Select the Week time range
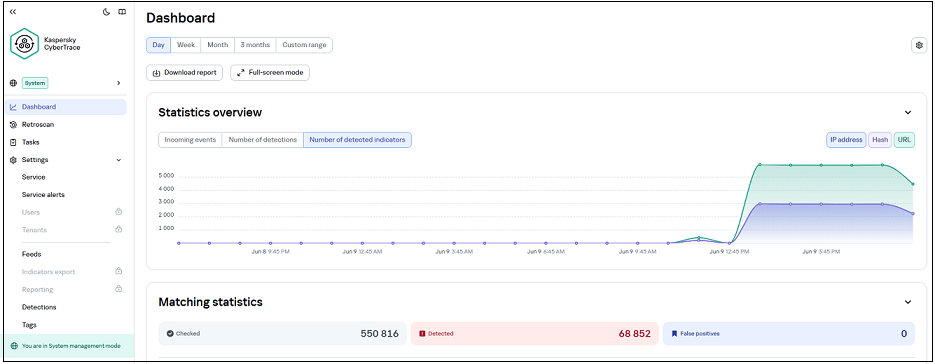 (186, 45)
